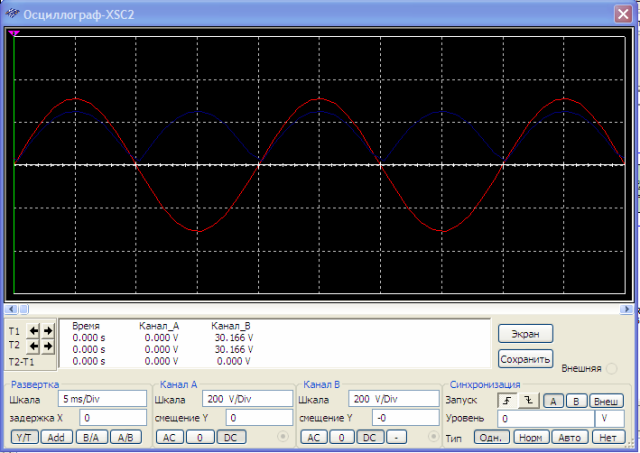The height and width of the screenshot is (453, 640).
Task: Select trigger source B
Action: [x=576, y=401]
